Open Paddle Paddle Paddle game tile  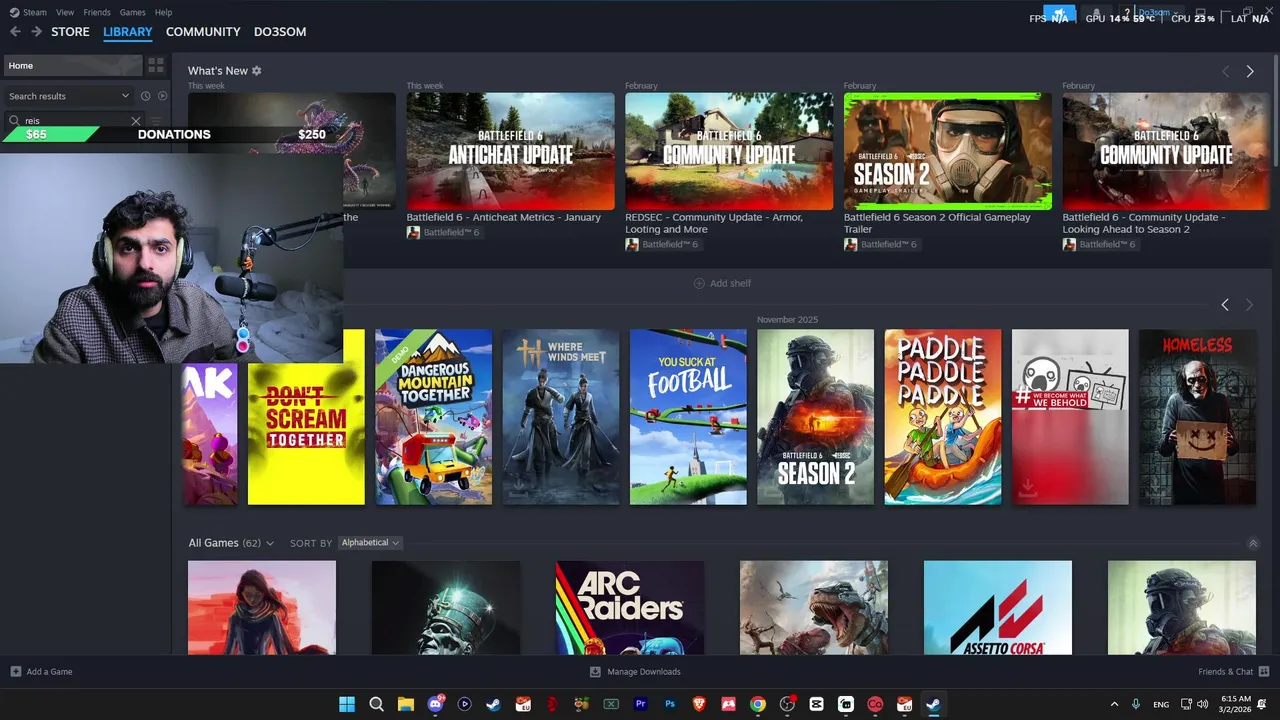coord(943,417)
